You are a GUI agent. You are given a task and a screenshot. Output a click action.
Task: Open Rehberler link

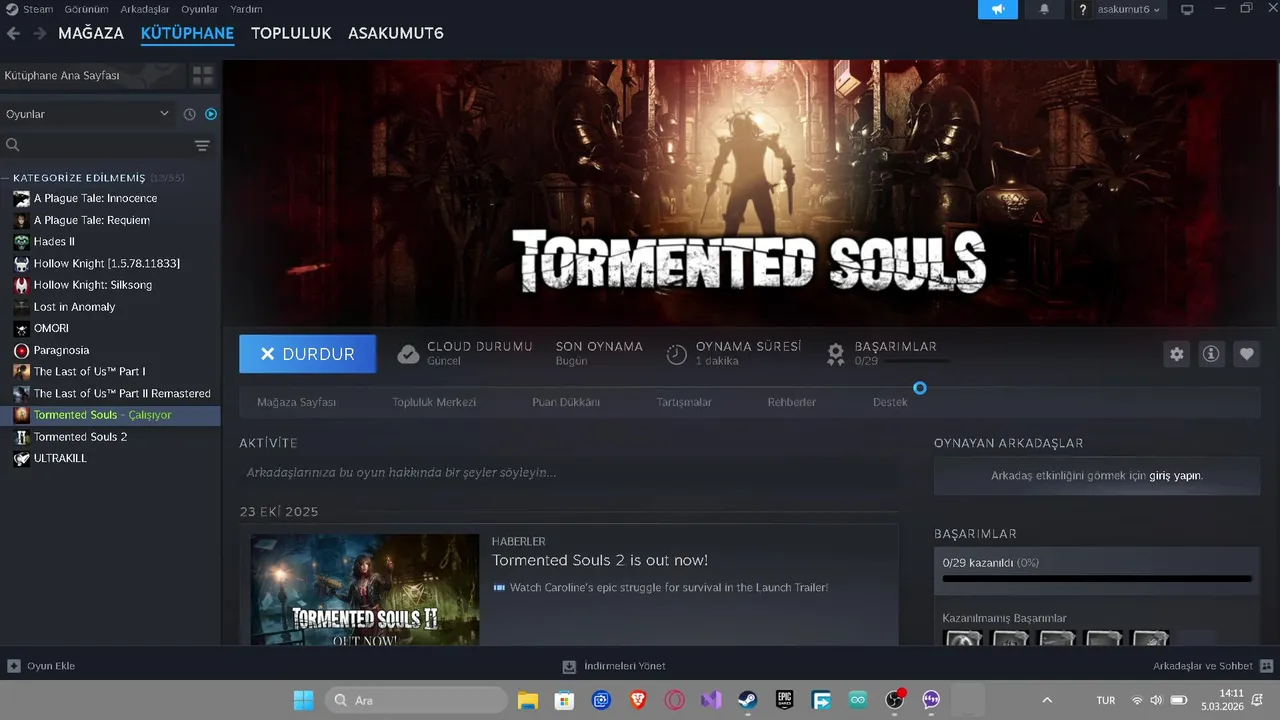tap(792, 402)
